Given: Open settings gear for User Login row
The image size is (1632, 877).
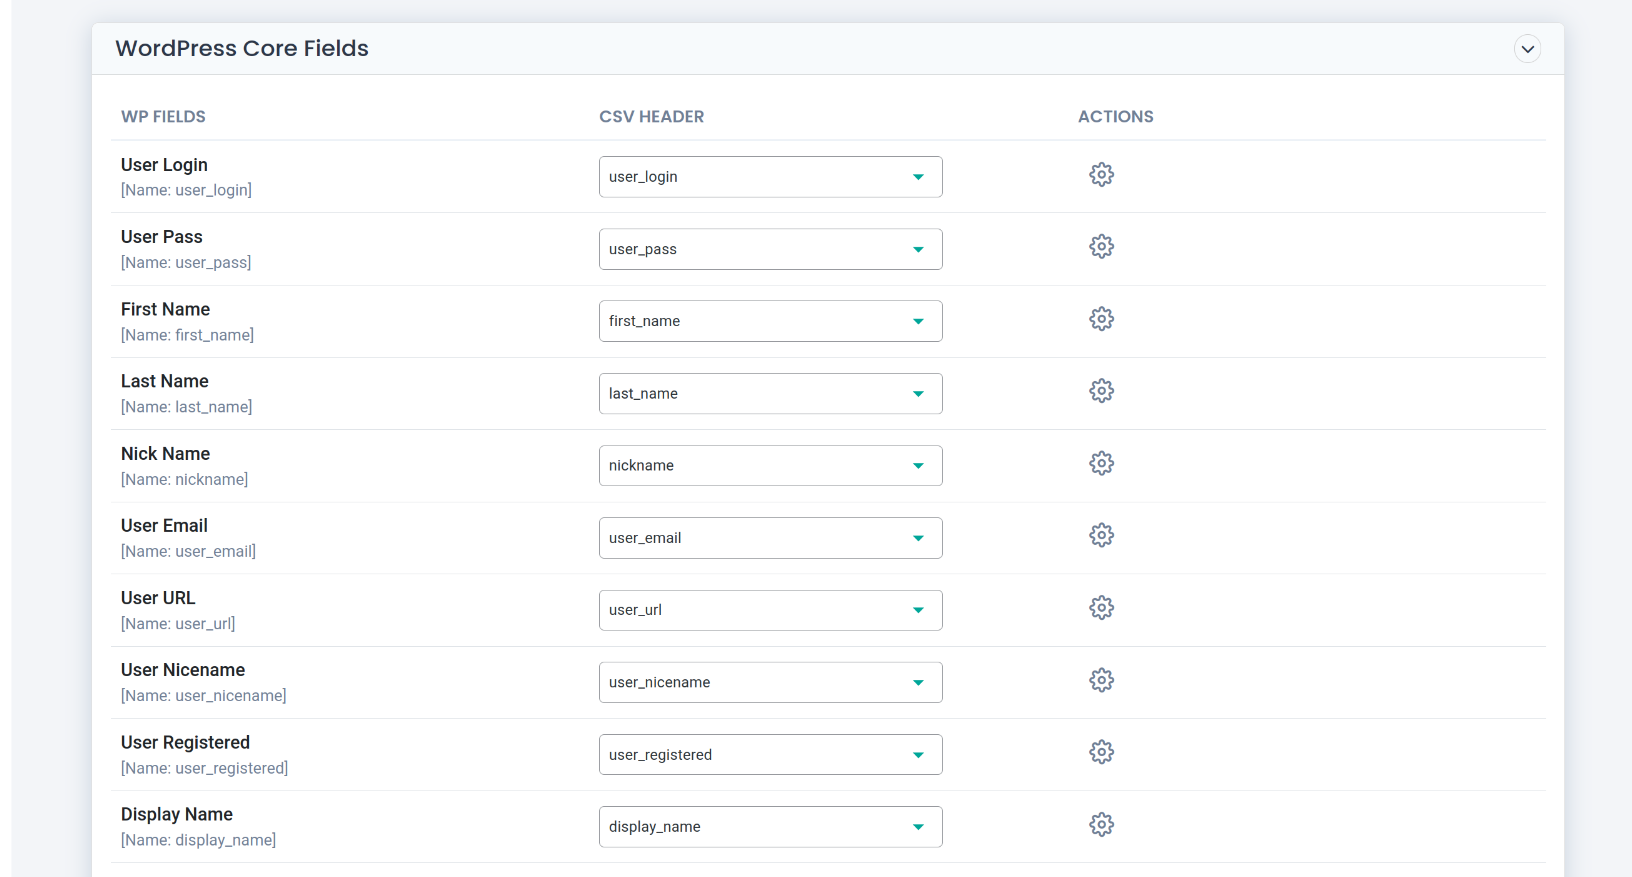Looking at the screenshot, I should pos(1101,175).
